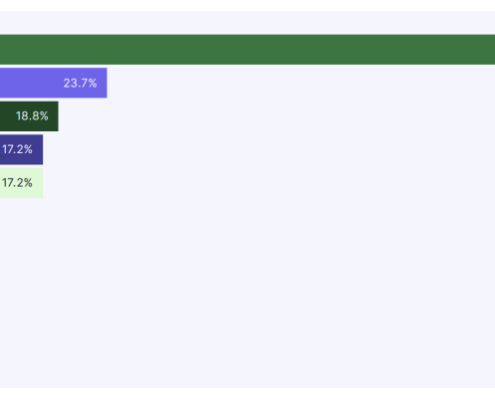Image resolution: width=495 pixels, height=400 pixels.
Task: Click the 23.7% value label
Action: [80, 83]
